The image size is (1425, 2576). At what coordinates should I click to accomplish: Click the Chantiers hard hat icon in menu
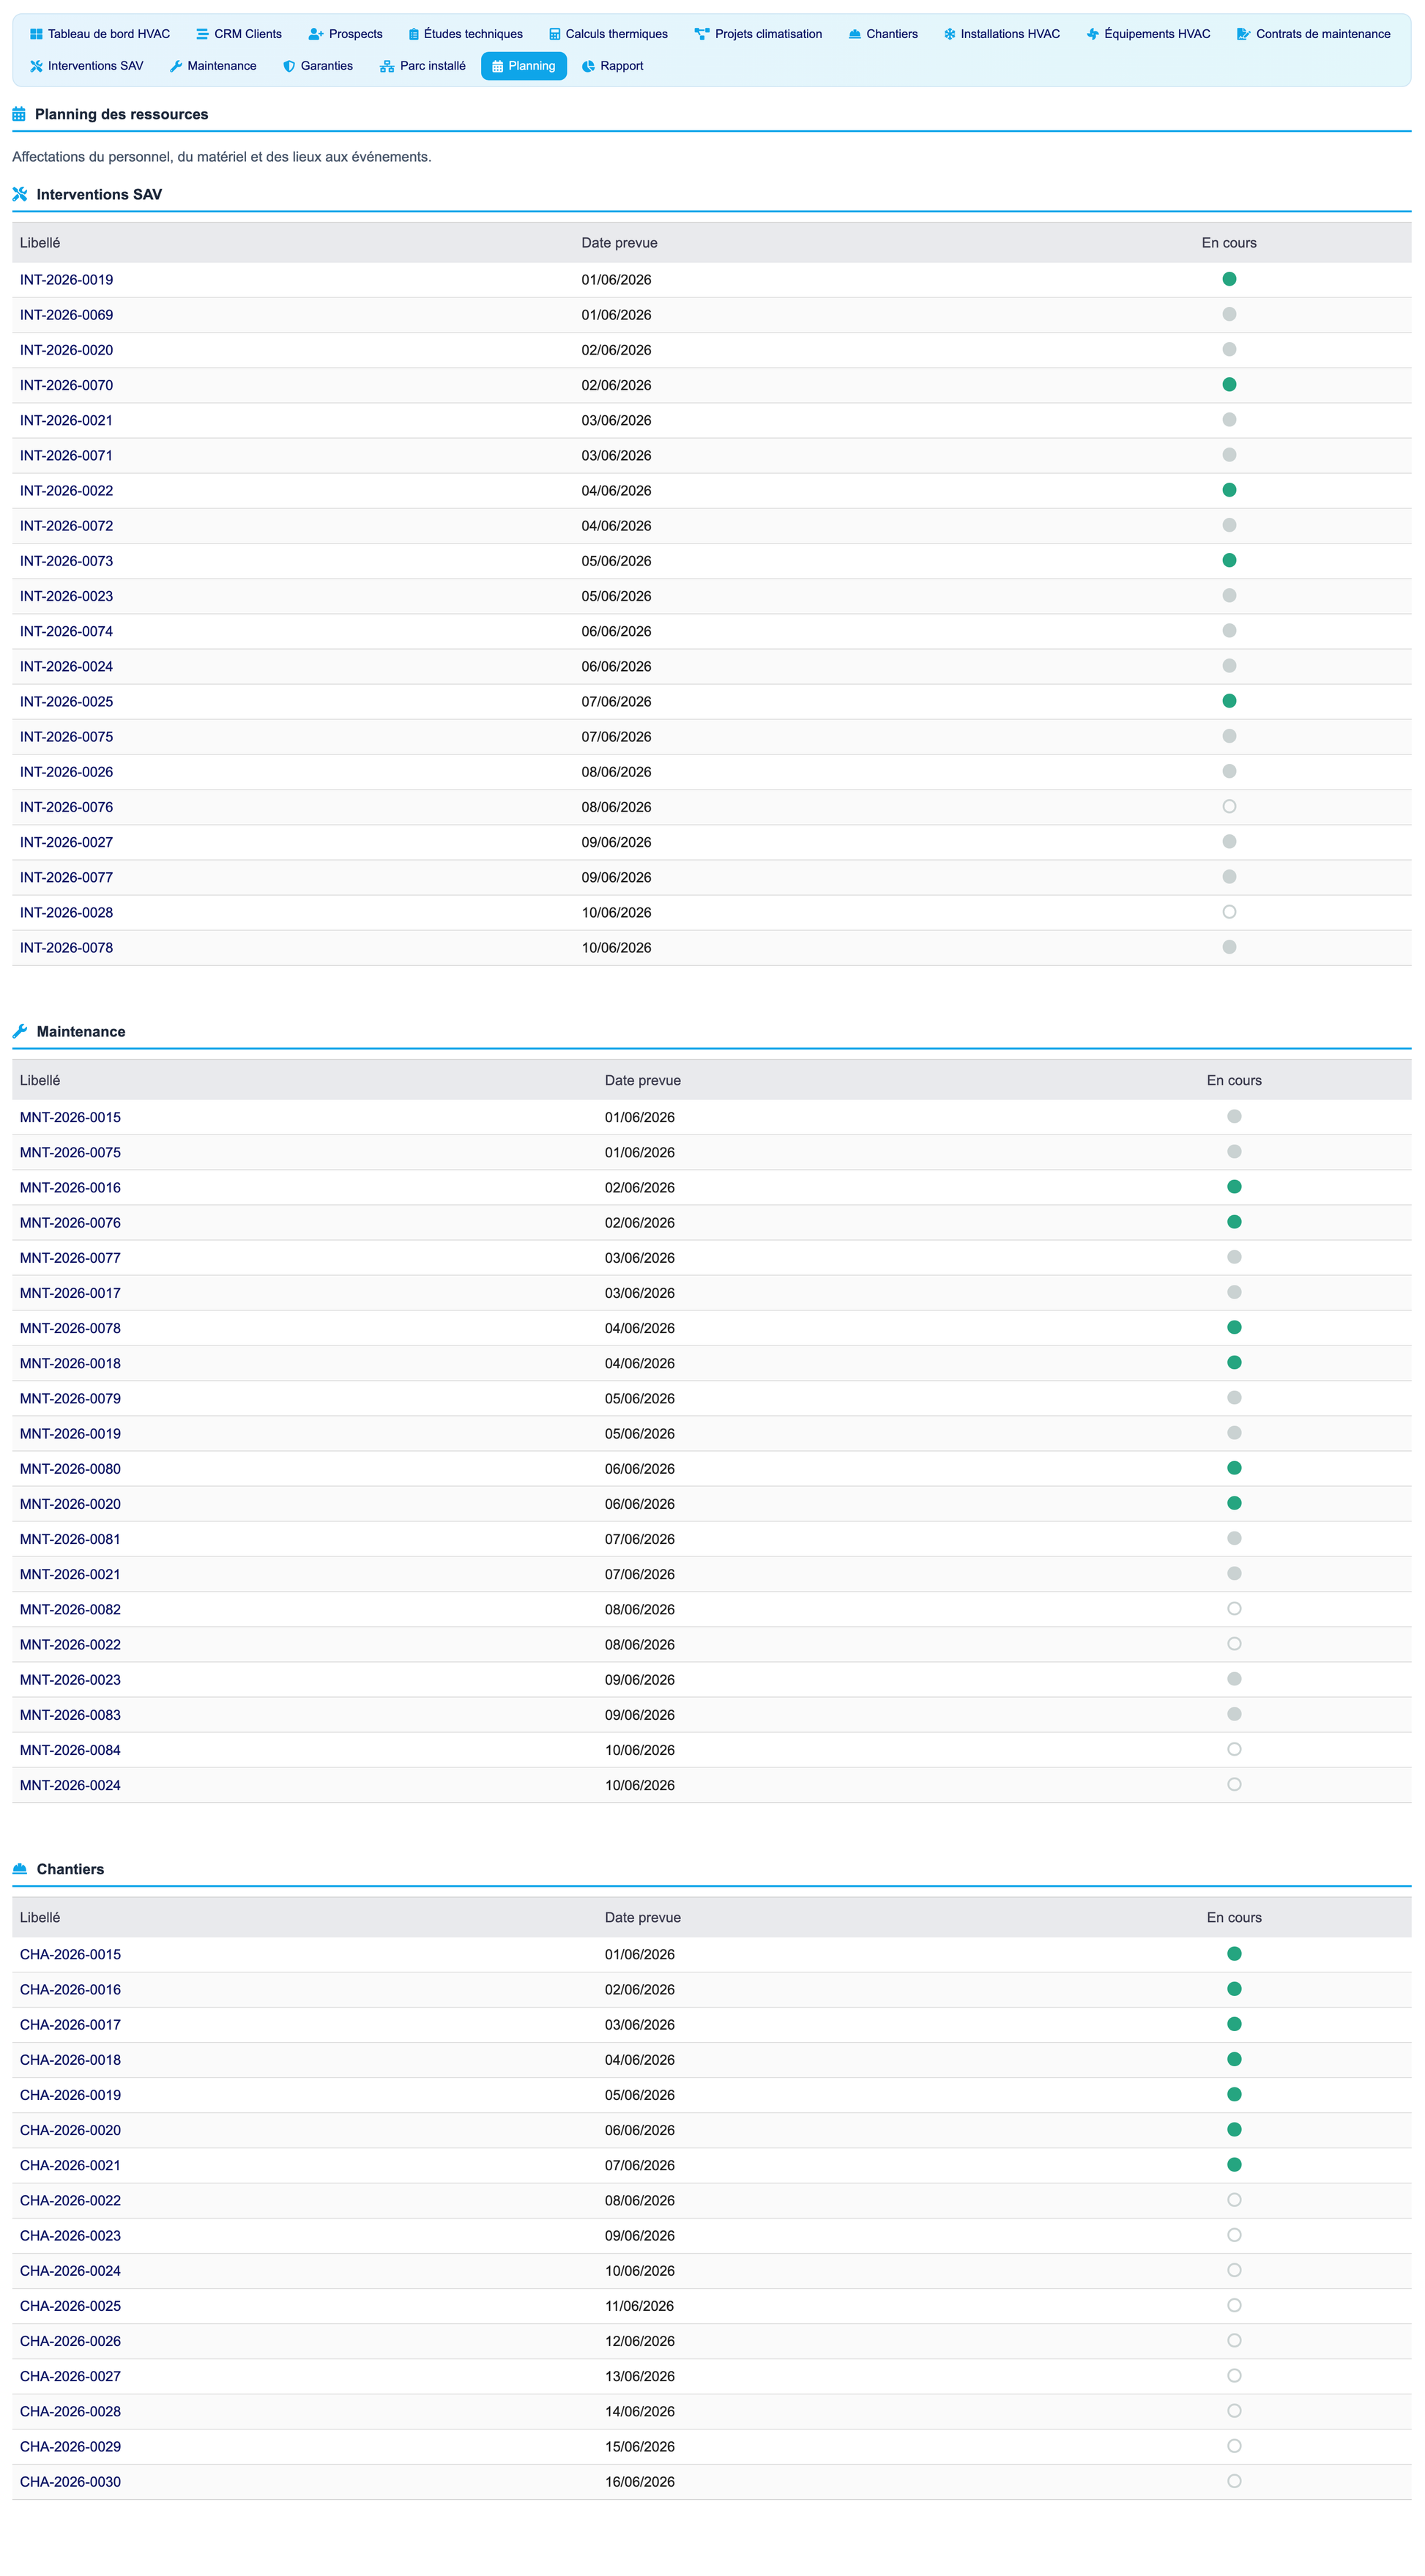(x=855, y=34)
